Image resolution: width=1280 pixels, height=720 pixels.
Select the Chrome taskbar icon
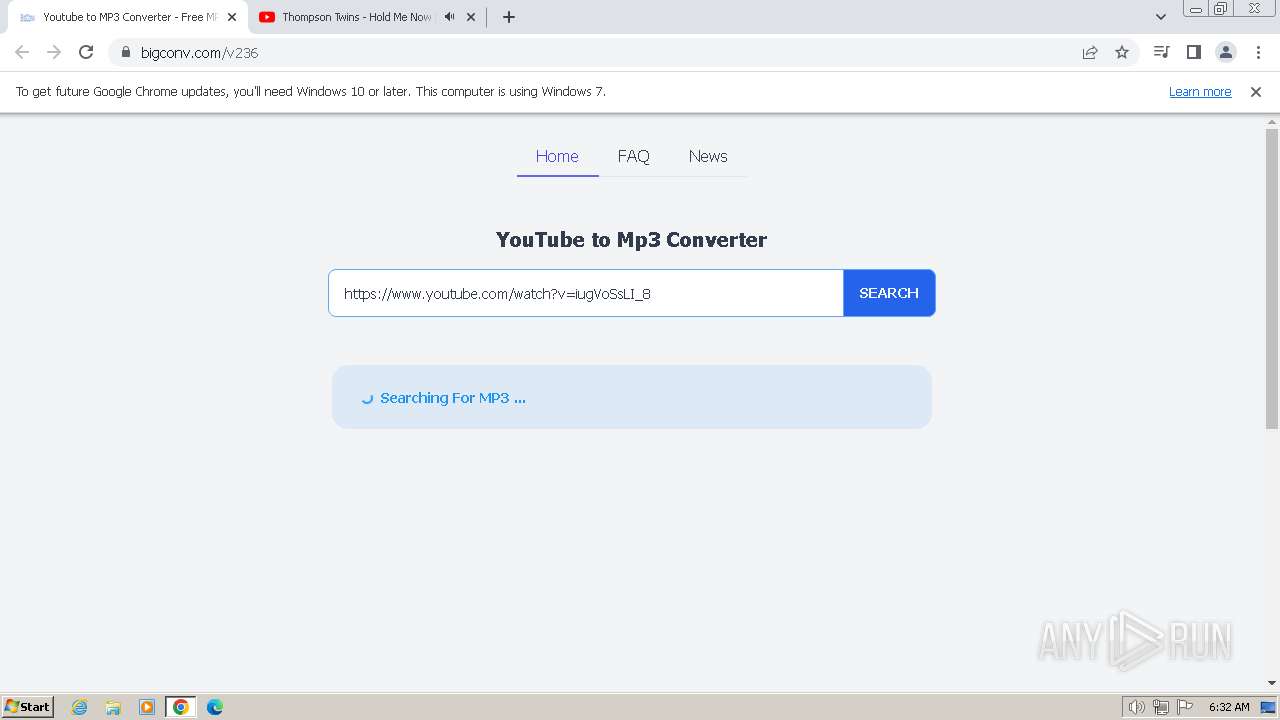pyautogui.click(x=181, y=707)
